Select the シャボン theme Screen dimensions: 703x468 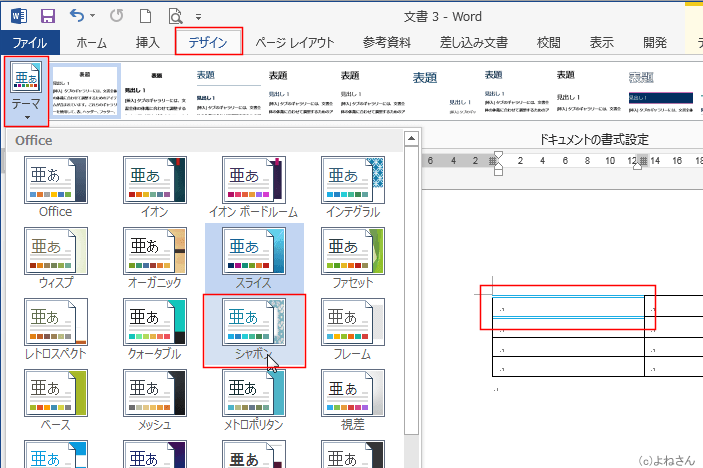[x=254, y=330]
